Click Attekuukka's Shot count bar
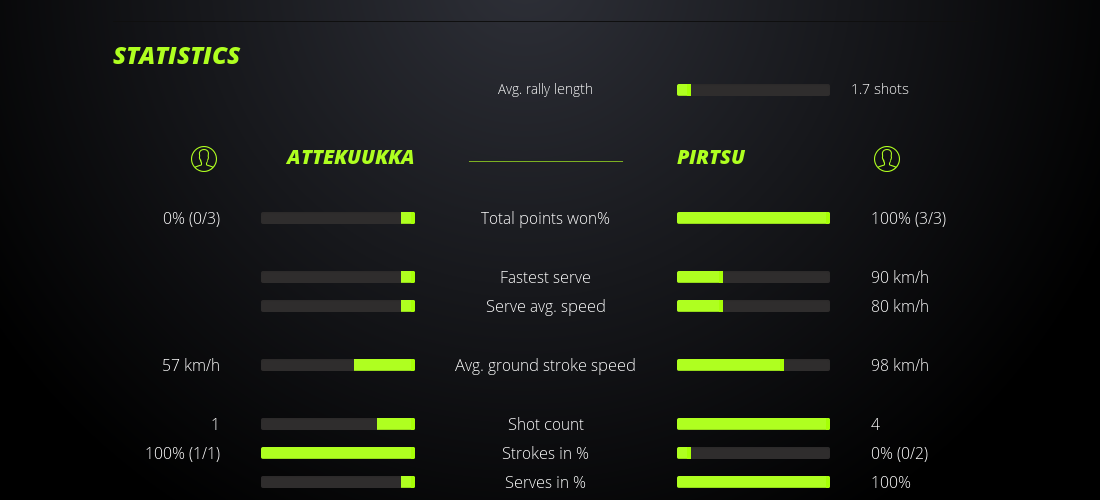 tap(338, 424)
